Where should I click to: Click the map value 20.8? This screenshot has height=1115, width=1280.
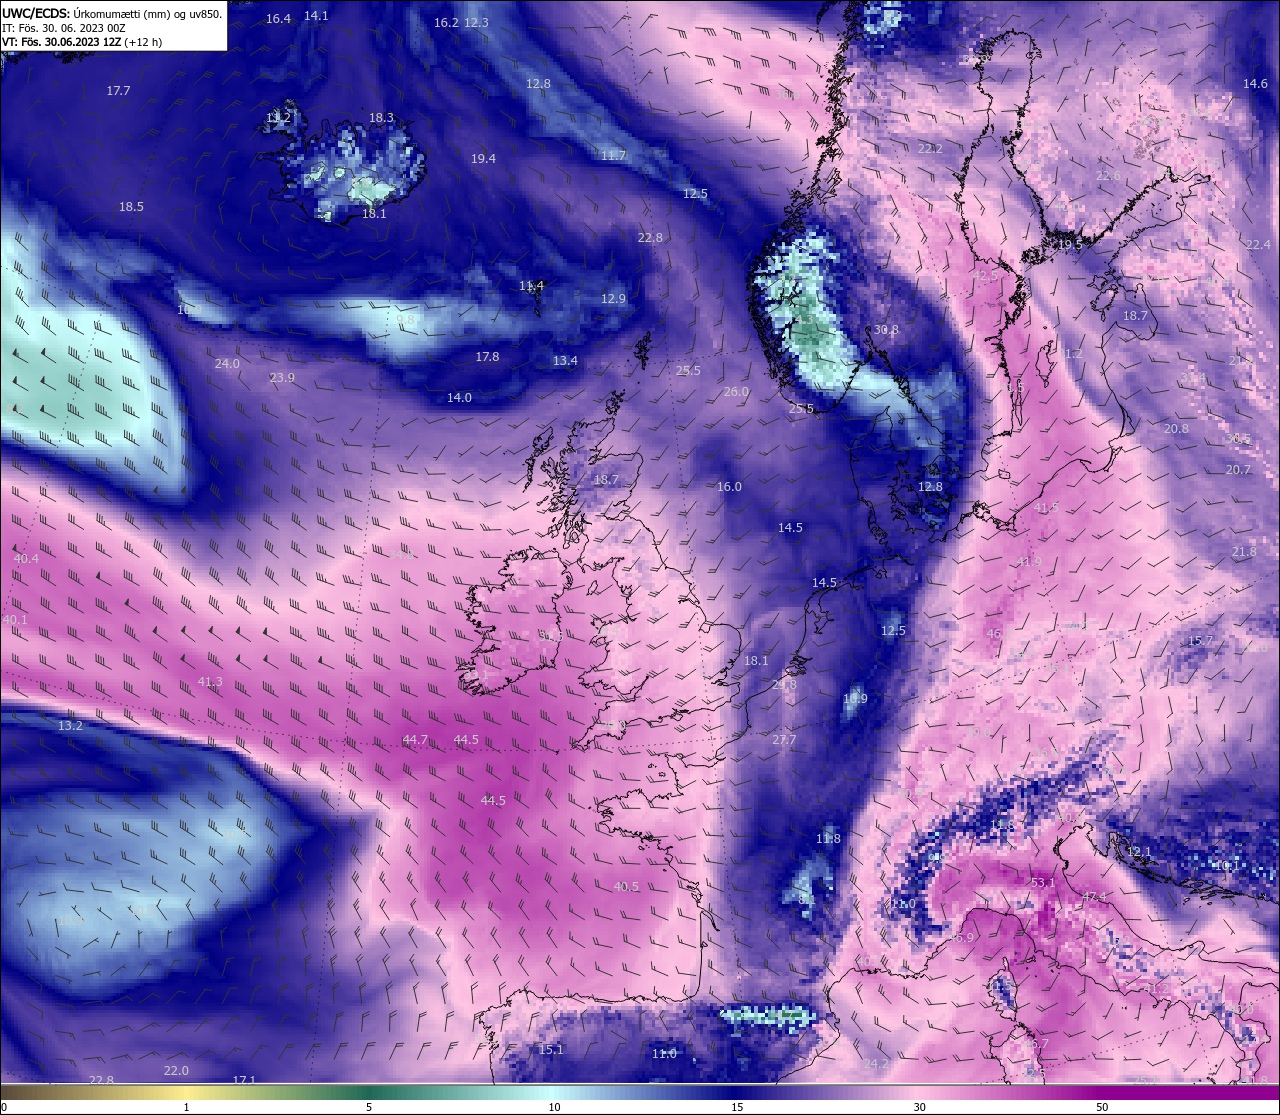(1176, 428)
